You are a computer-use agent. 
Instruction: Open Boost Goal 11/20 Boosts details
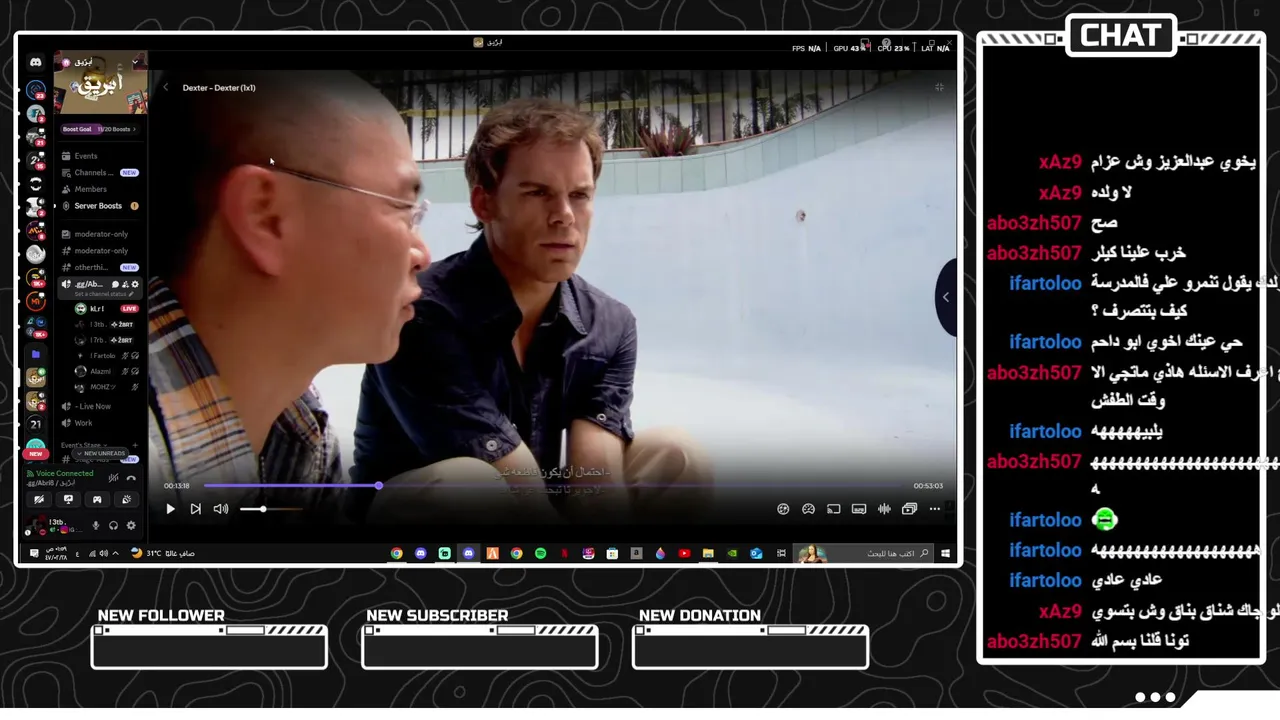pyautogui.click(x=100, y=129)
